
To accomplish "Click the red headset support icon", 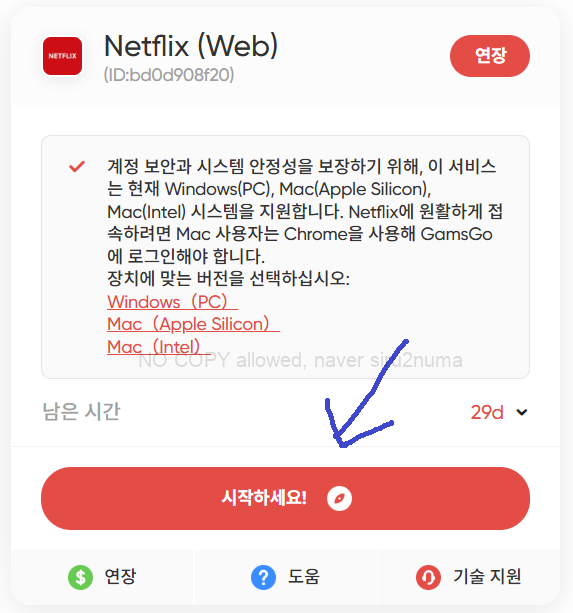I will tap(428, 577).
